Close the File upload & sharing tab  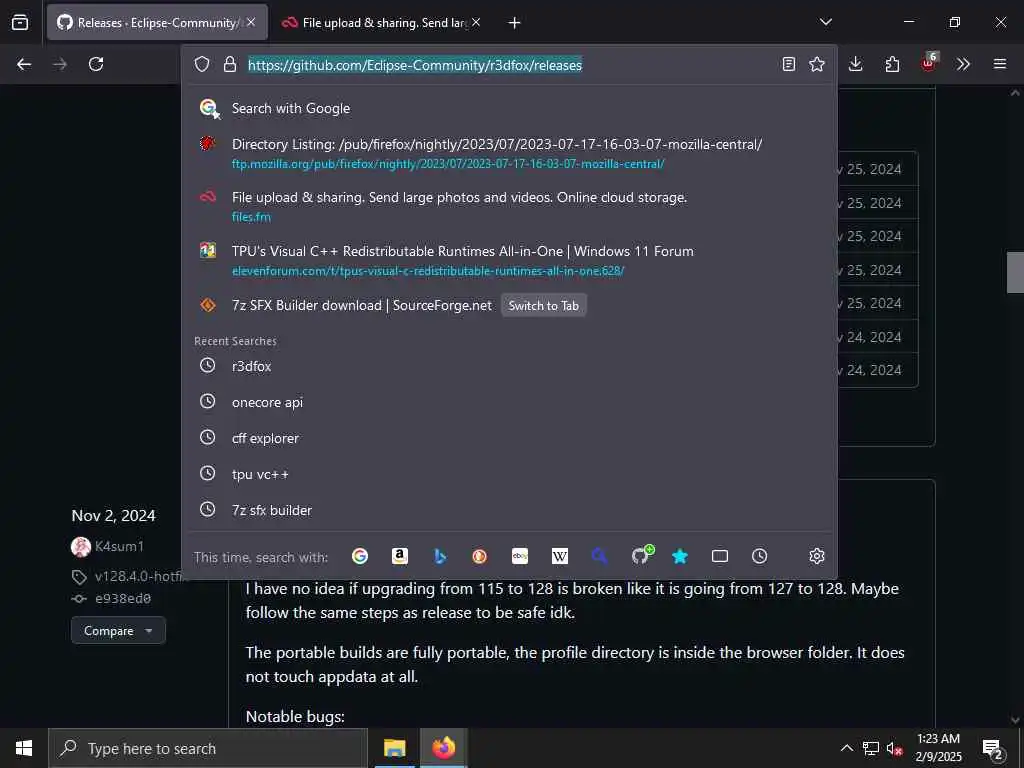(476, 22)
